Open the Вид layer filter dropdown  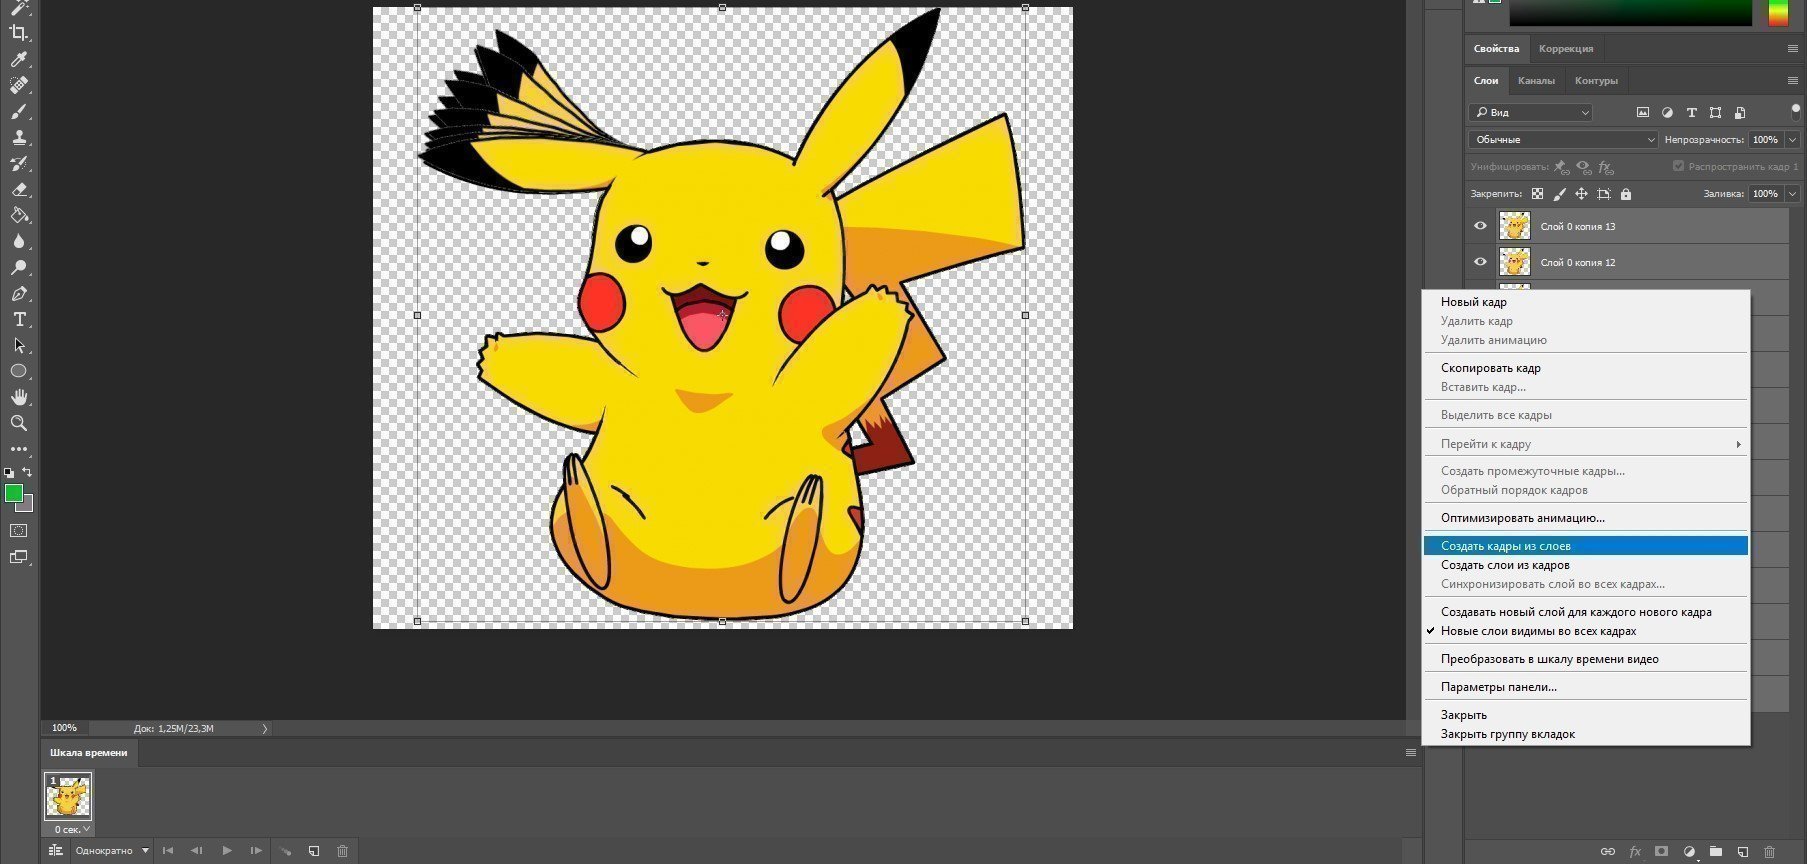1530,112
